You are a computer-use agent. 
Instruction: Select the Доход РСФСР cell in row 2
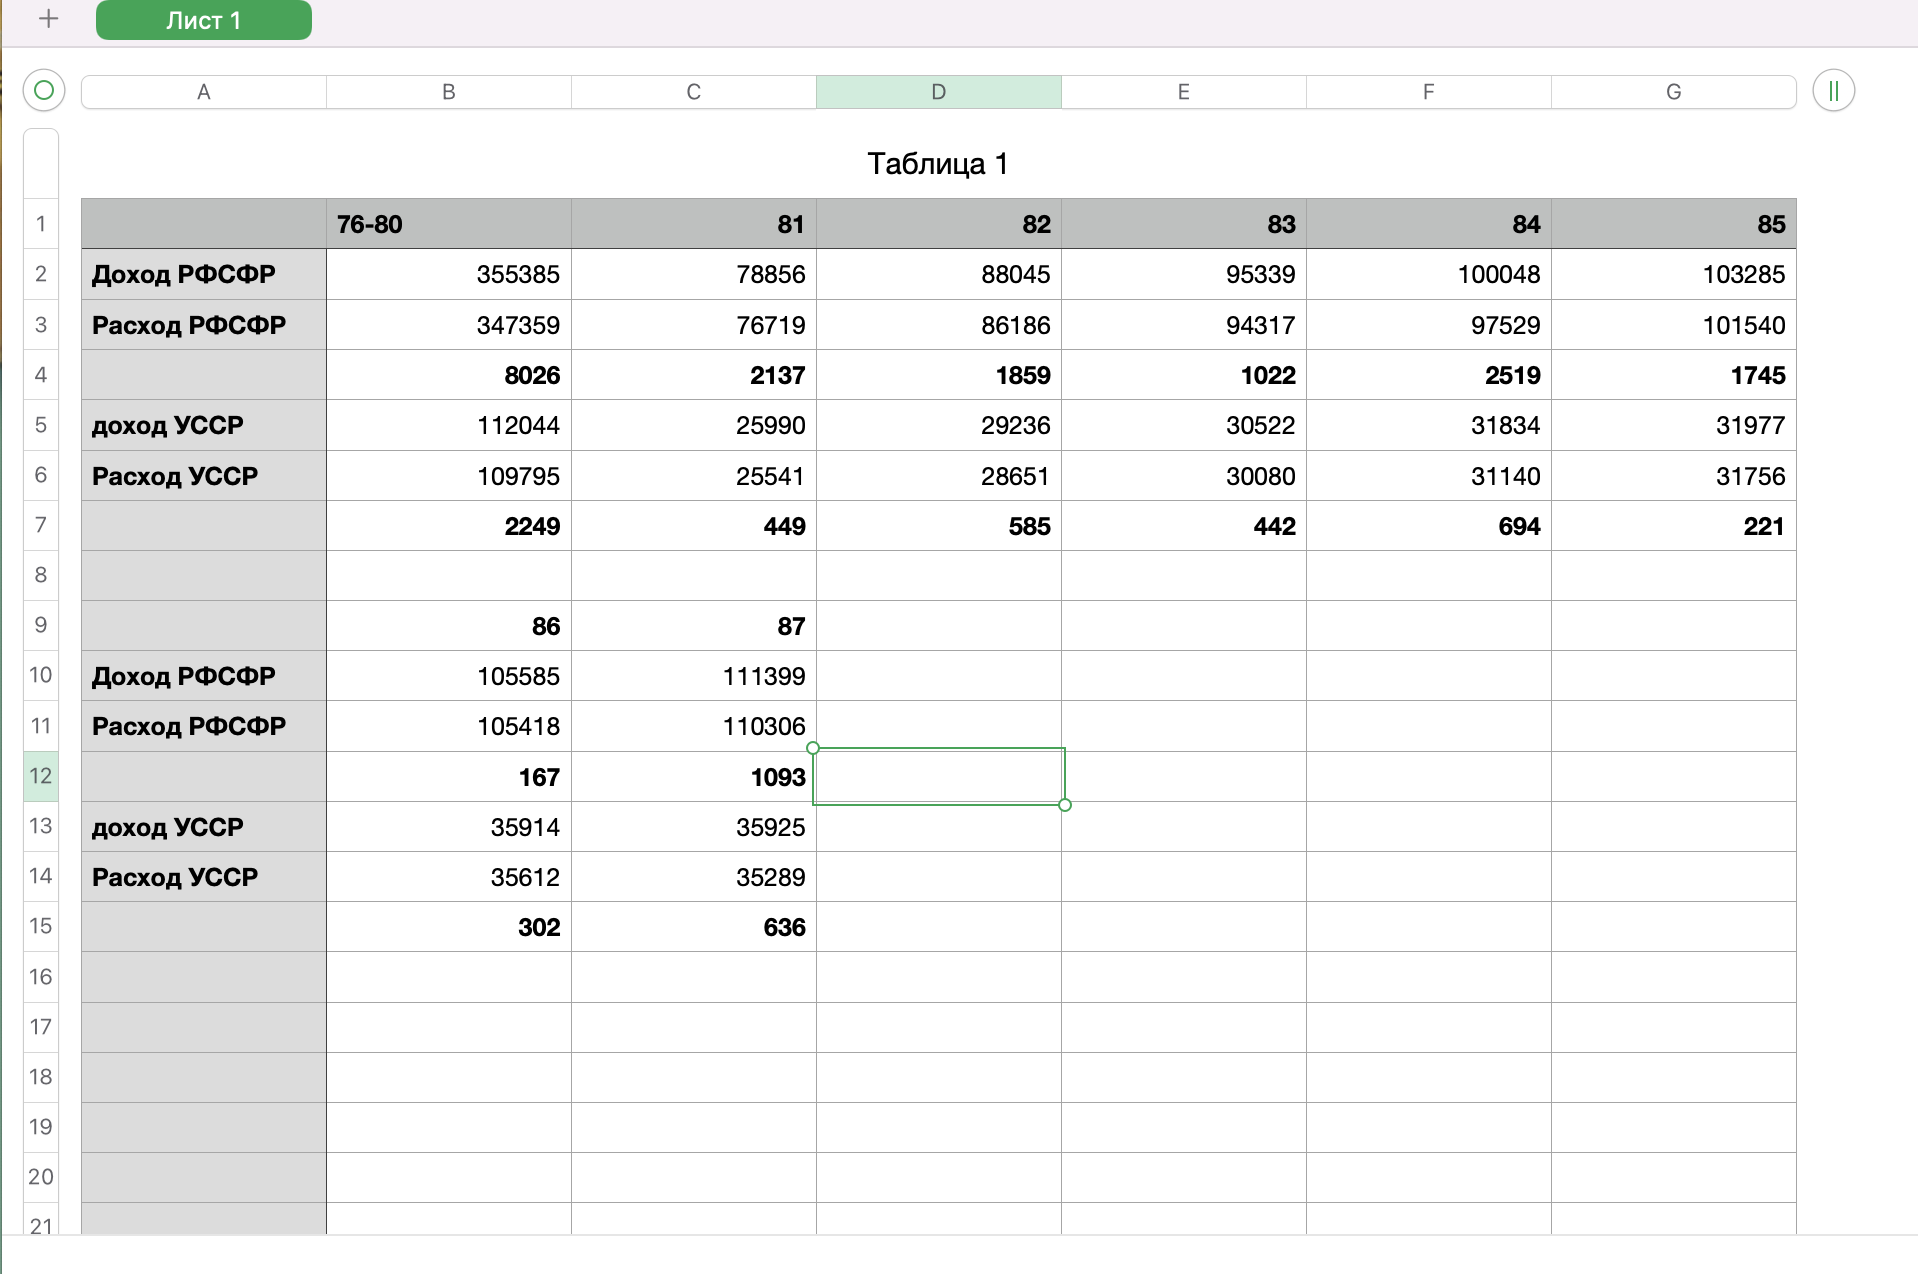point(203,274)
